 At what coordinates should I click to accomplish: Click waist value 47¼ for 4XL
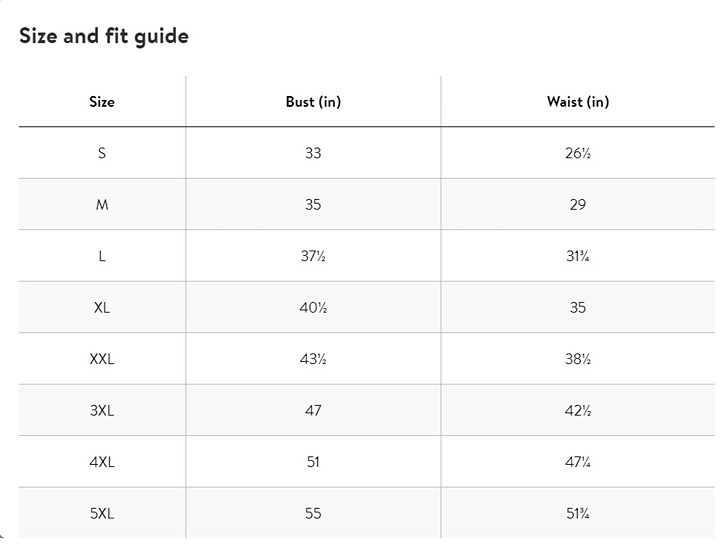[x=578, y=461]
